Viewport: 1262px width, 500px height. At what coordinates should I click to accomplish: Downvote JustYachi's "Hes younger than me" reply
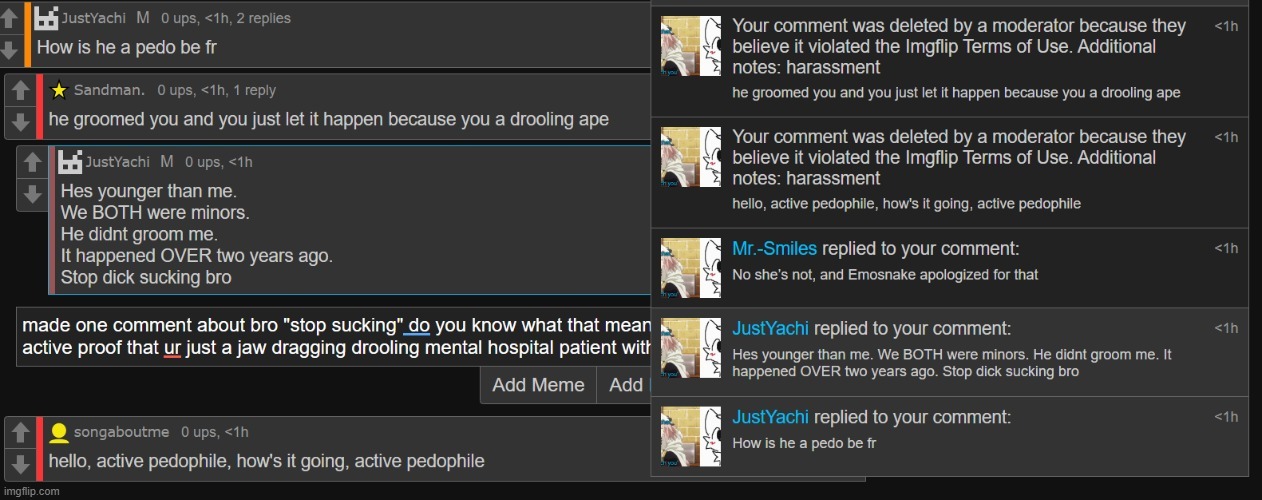pyautogui.click(x=32, y=193)
